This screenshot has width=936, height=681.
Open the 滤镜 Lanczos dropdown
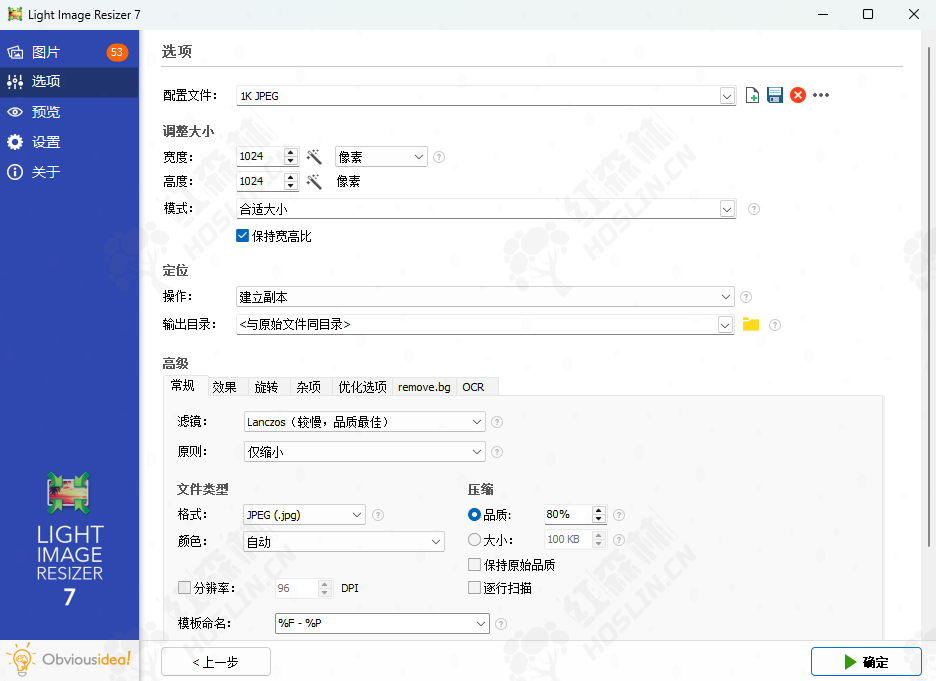click(x=365, y=421)
